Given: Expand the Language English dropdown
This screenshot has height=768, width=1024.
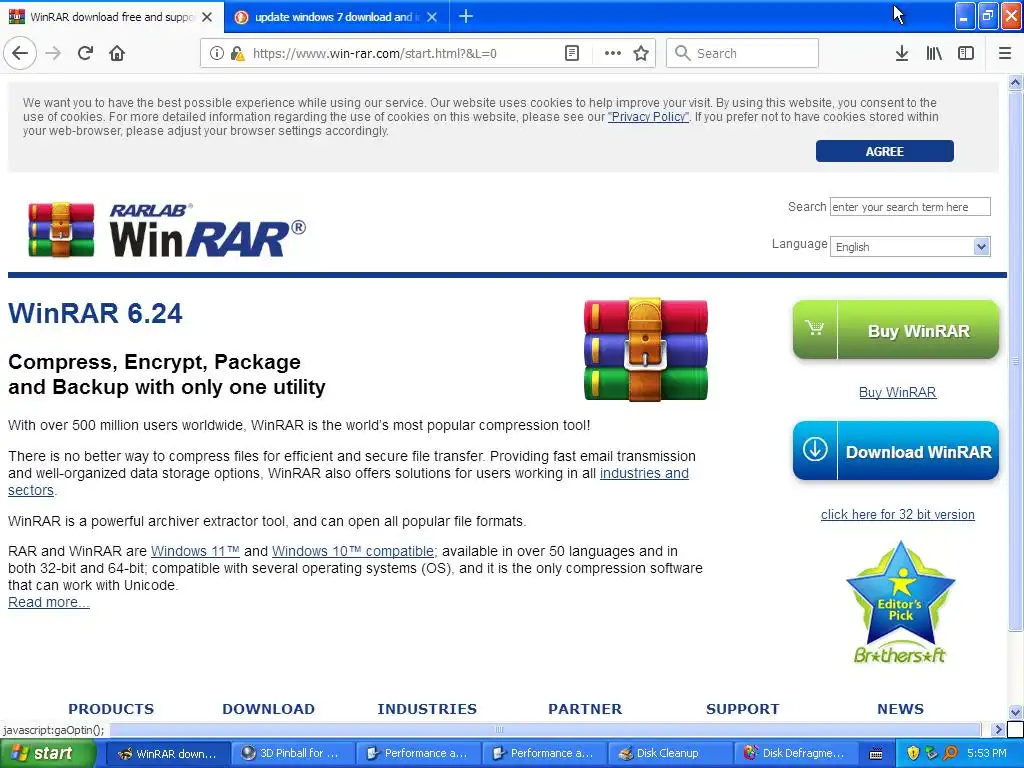Looking at the screenshot, I should pyautogui.click(x=910, y=246).
